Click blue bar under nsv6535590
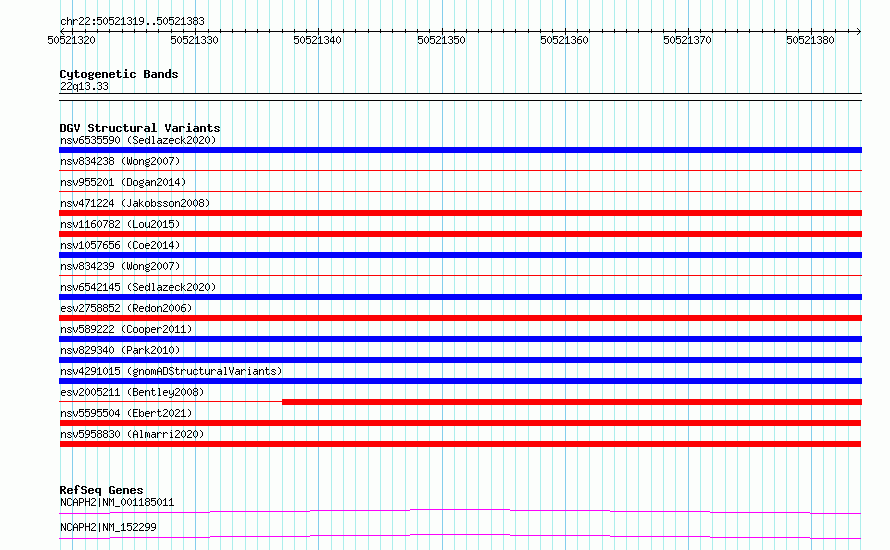 [x=460, y=150]
